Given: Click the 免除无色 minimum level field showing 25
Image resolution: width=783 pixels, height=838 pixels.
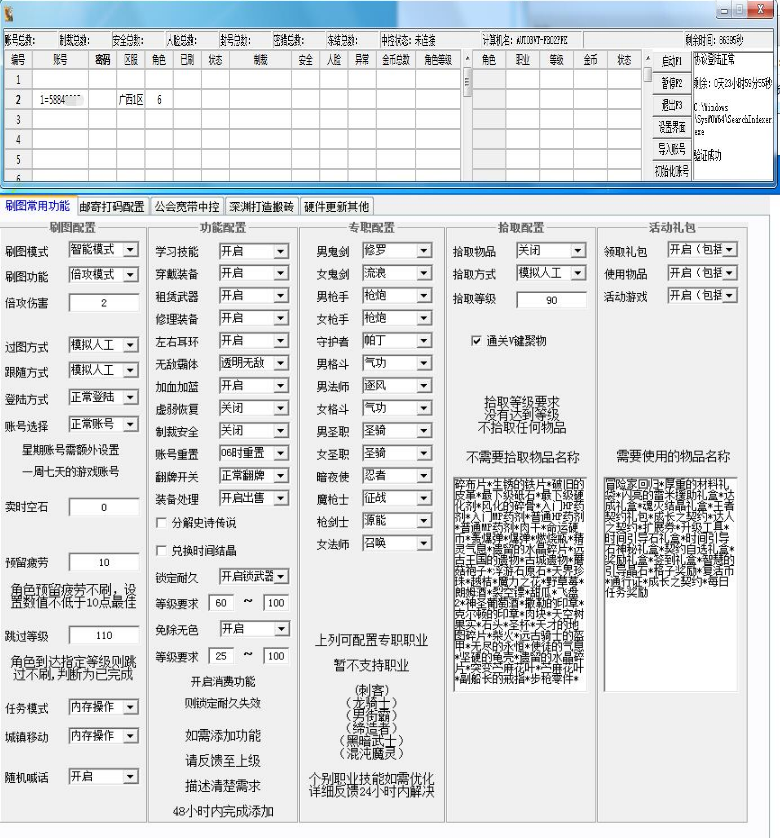Looking at the screenshot, I should tap(221, 656).
